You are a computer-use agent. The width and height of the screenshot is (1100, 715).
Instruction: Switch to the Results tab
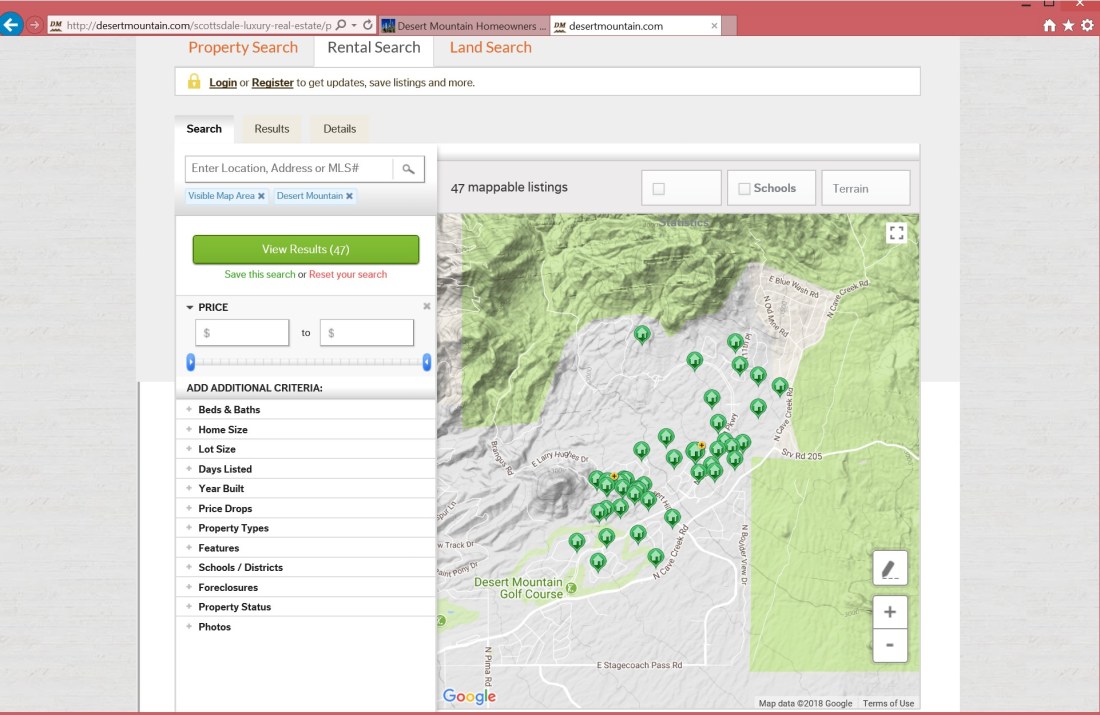(x=272, y=129)
